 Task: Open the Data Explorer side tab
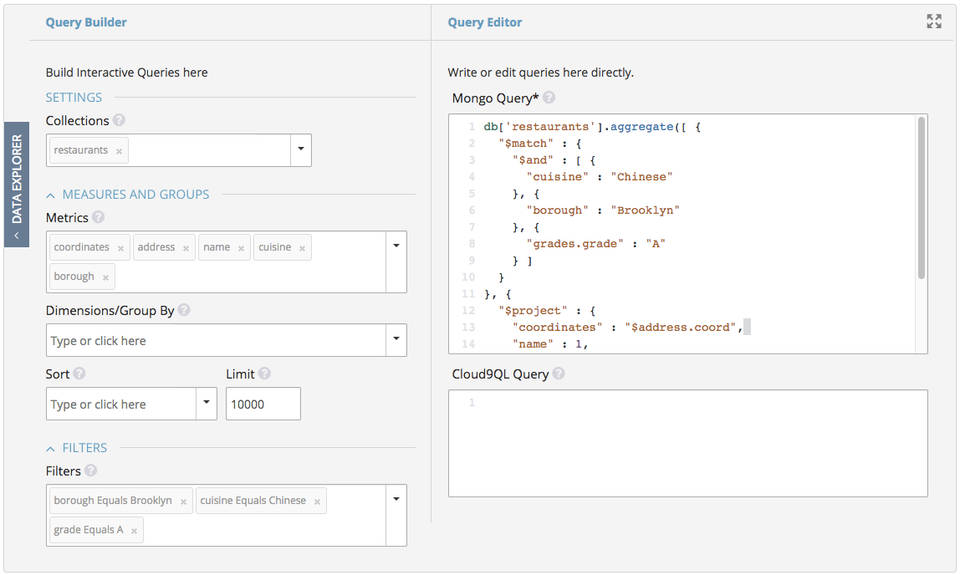[x=16, y=184]
